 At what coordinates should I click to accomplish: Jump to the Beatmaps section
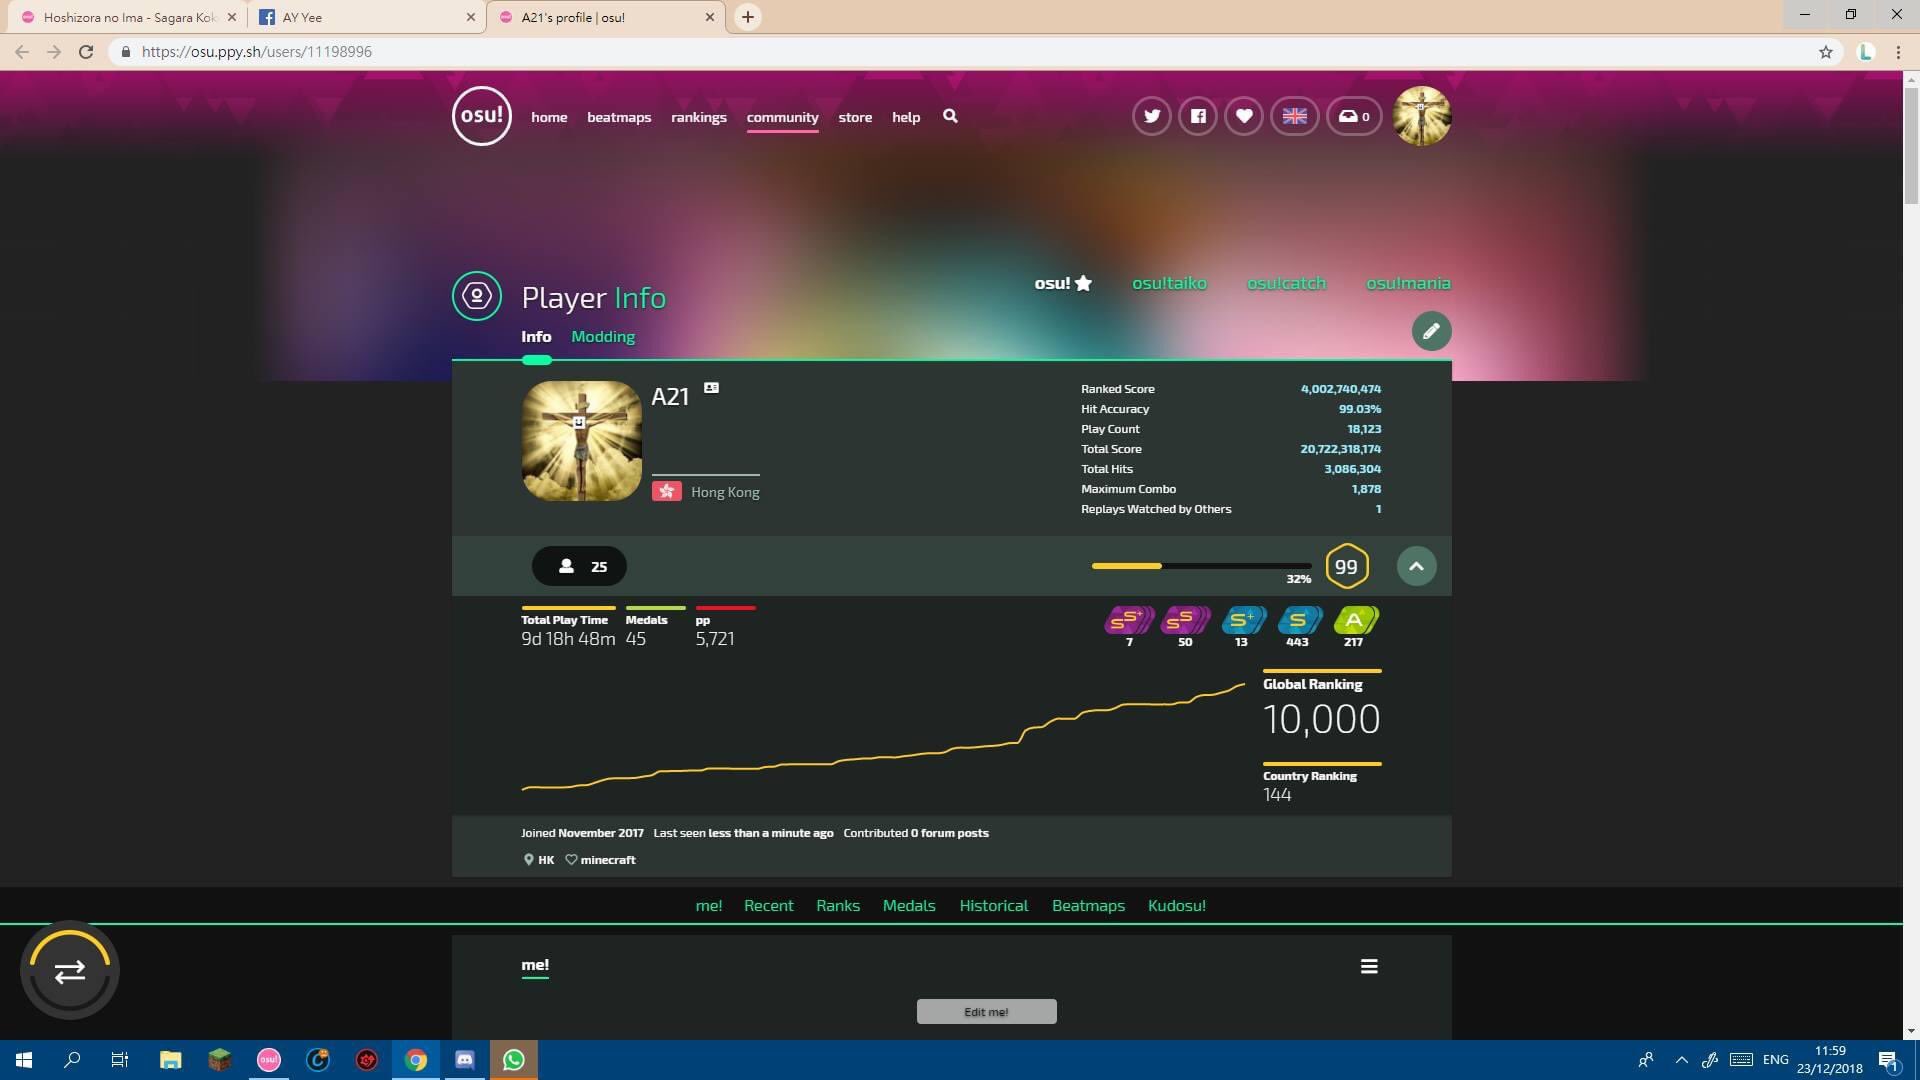click(1088, 906)
